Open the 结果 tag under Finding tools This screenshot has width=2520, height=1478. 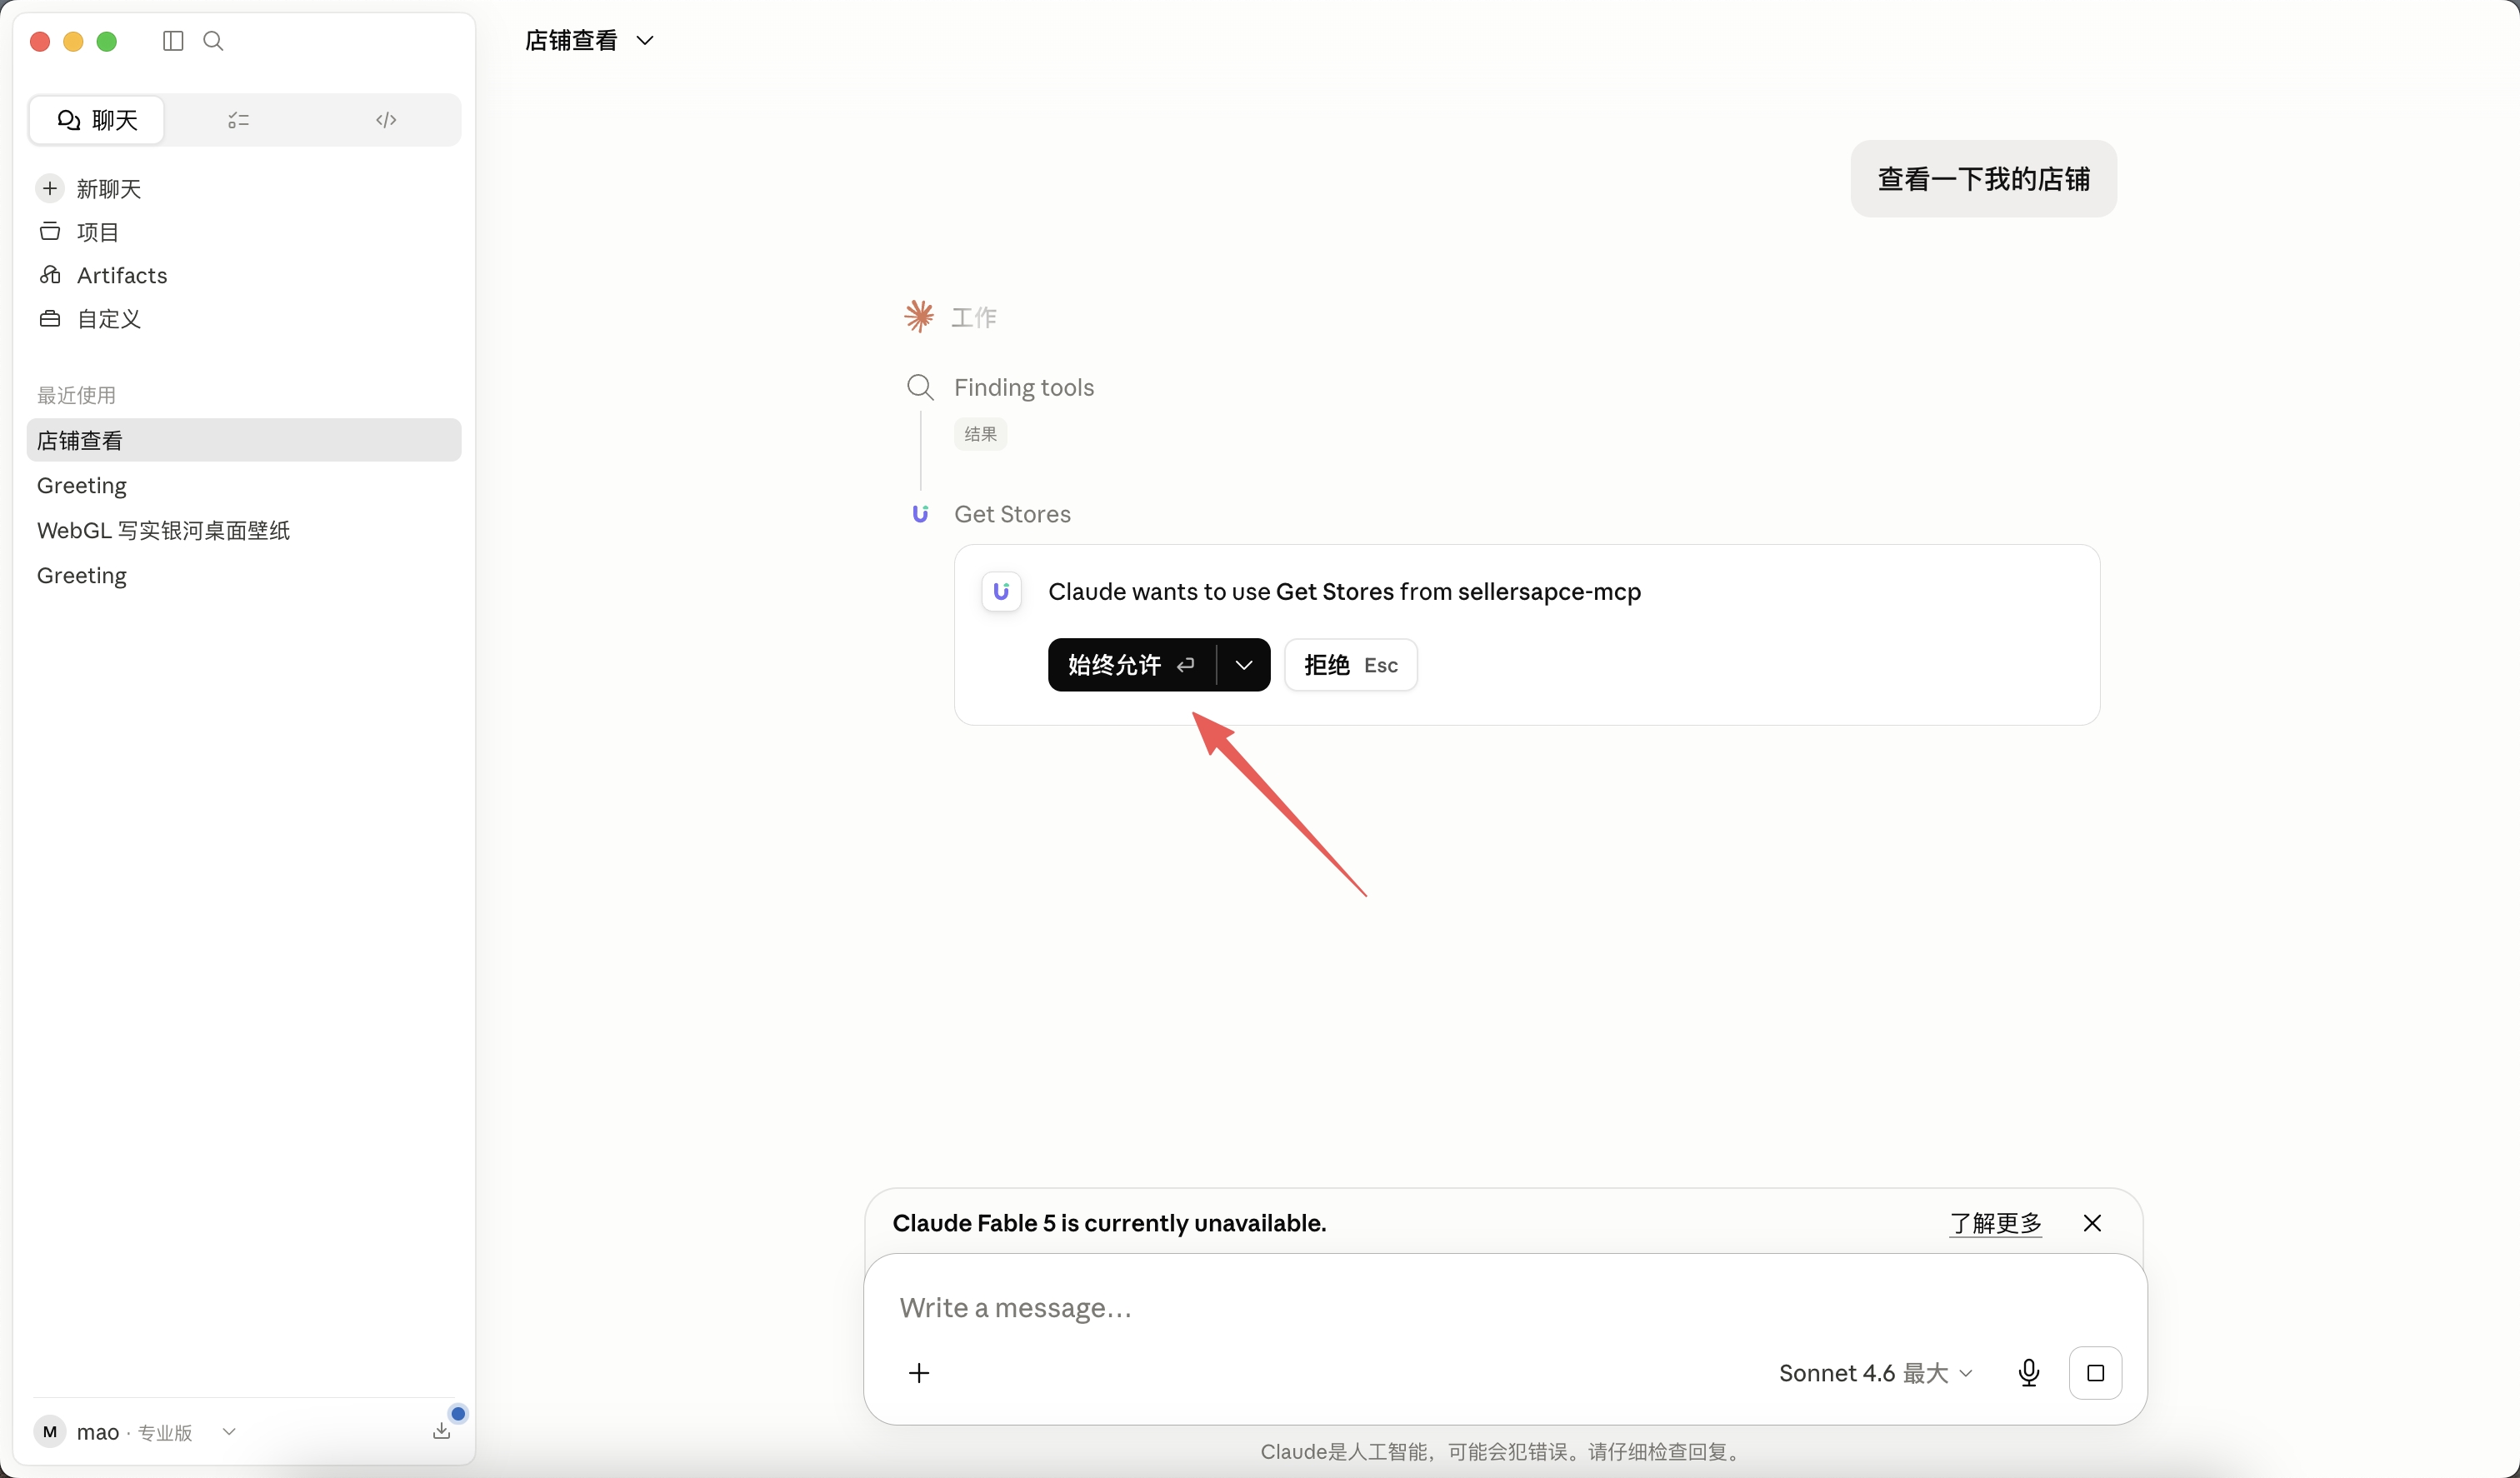(x=980, y=435)
